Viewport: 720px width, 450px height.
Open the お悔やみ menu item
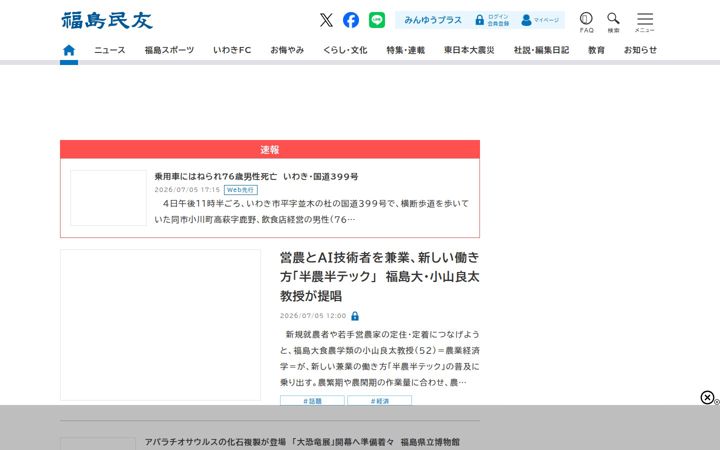coord(287,50)
